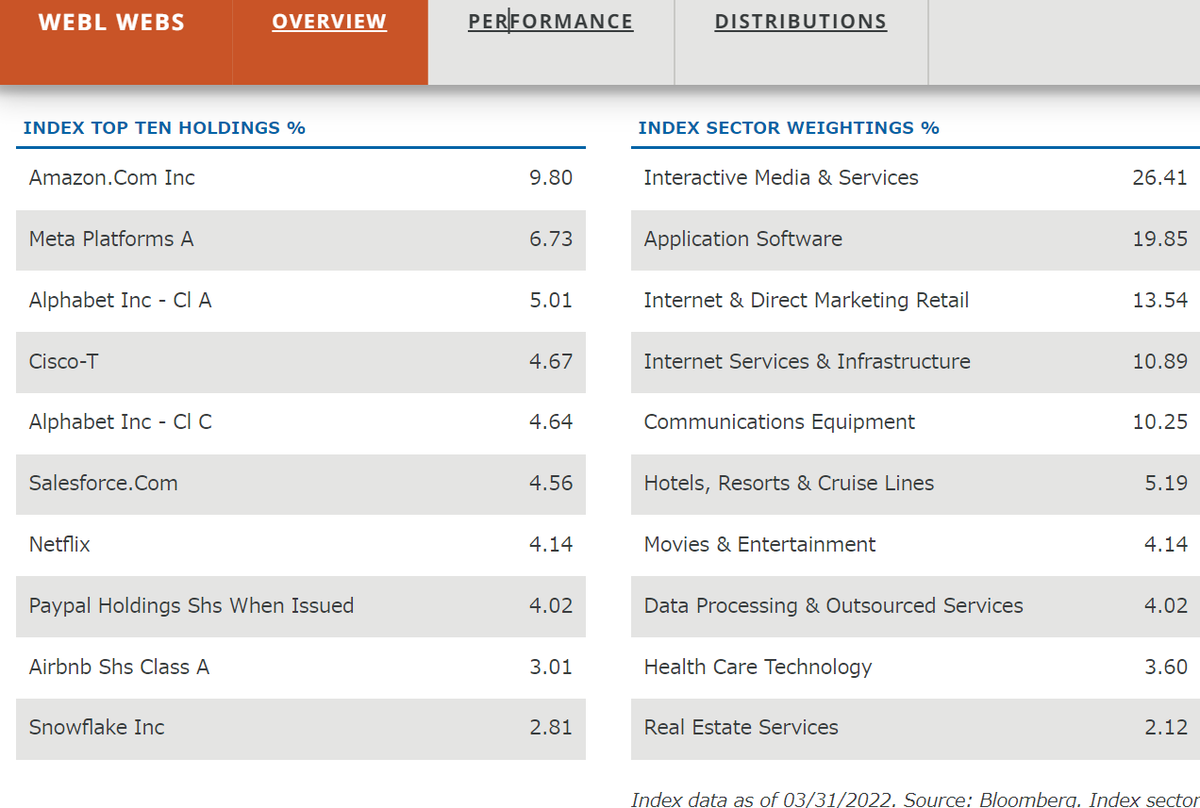Click the 5.19 sector weighting value
This screenshot has width=1200, height=808.
coord(1166,483)
